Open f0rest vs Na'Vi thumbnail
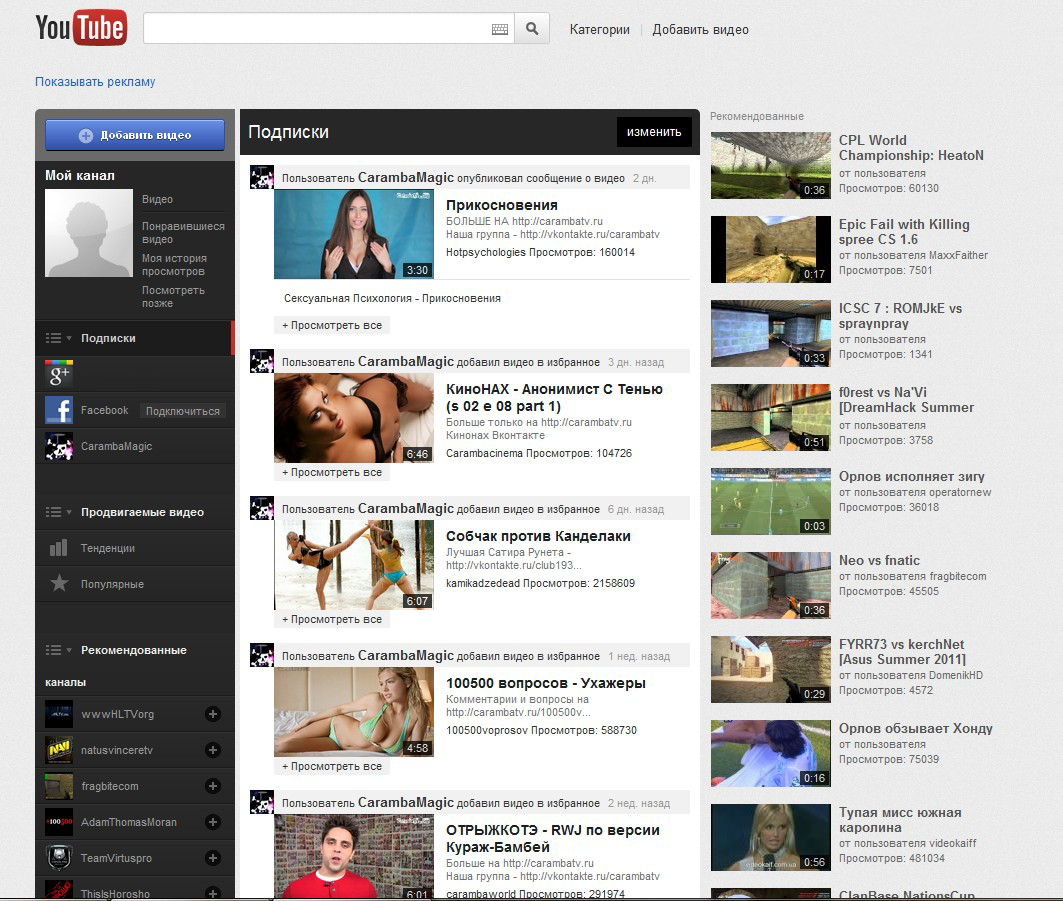This screenshot has width=1063, height=901. 771,418
